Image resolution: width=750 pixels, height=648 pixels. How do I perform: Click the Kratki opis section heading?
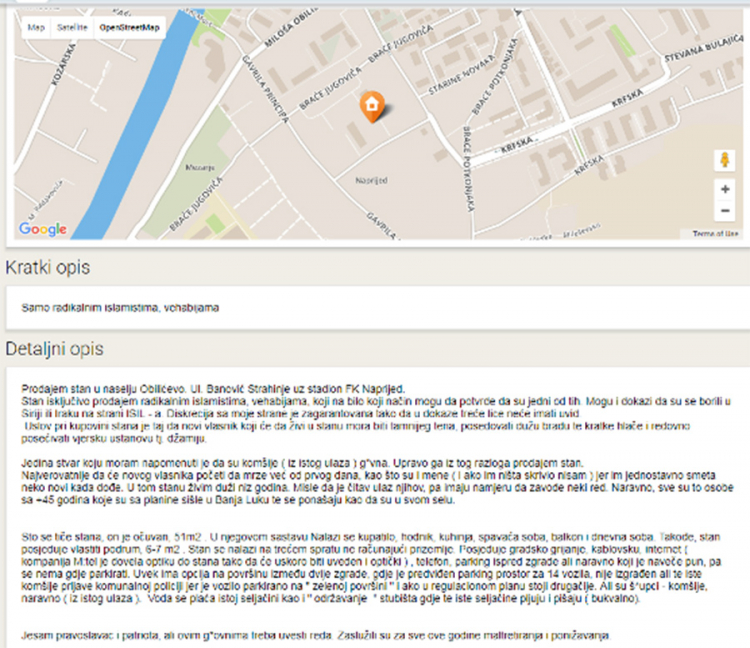point(48,267)
